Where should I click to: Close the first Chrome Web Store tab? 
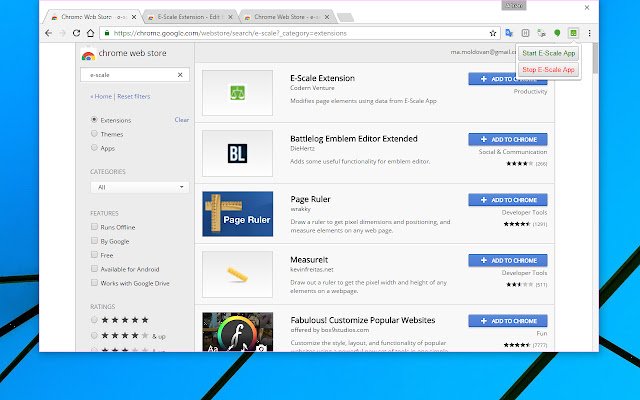point(134,17)
